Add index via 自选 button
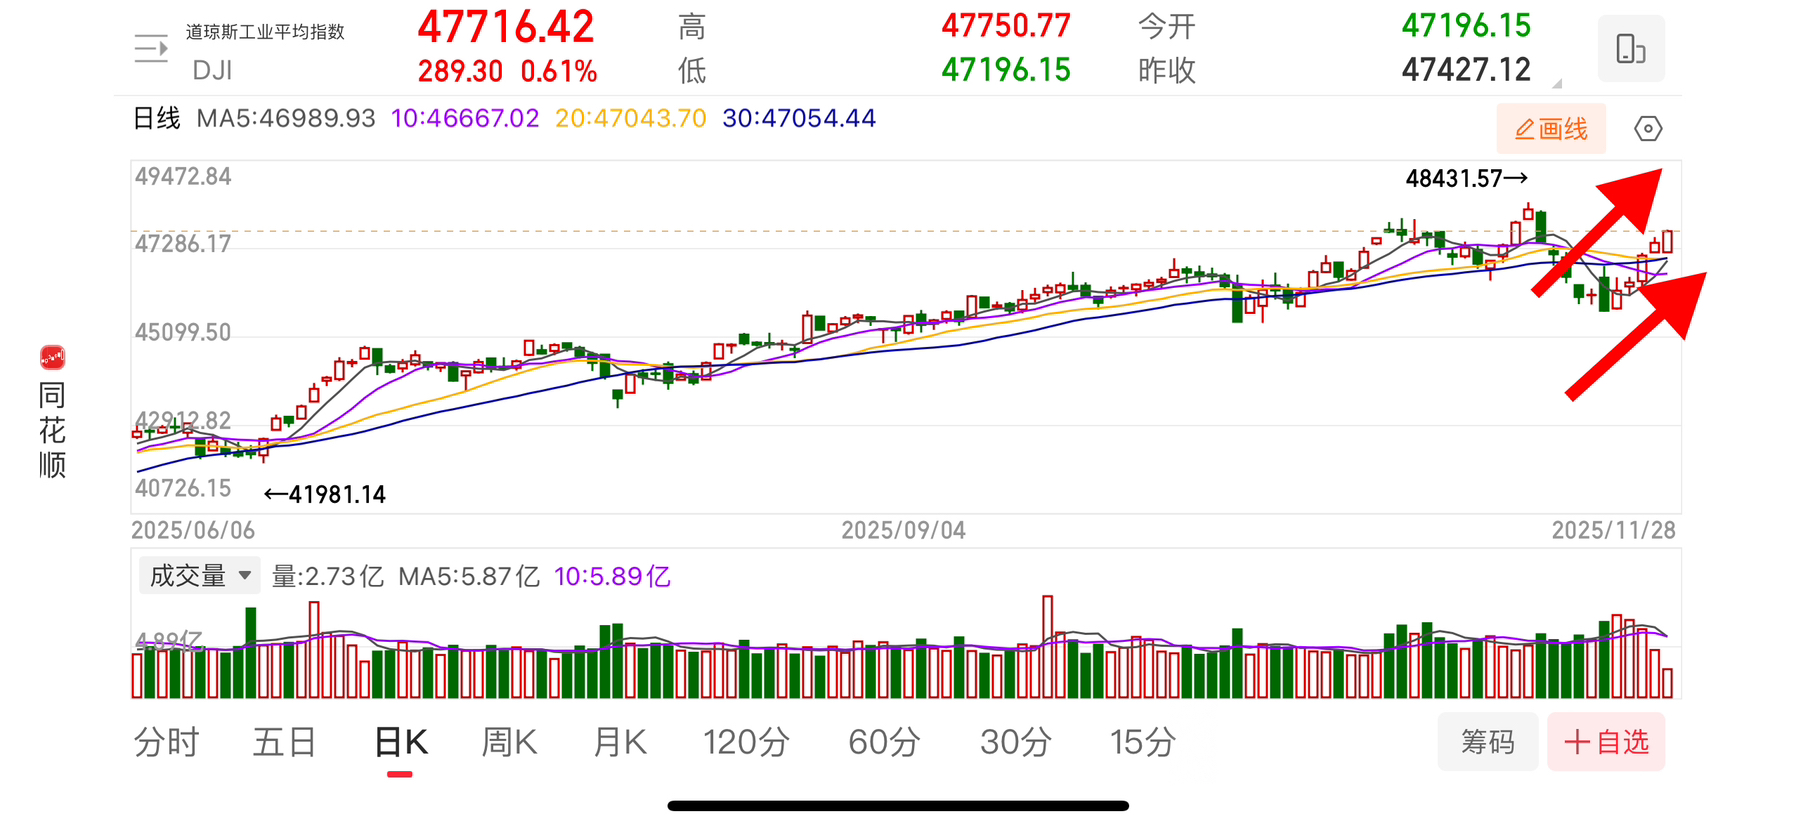Image resolution: width=1796 pixels, height=828 pixels. pyautogui.click(x=1606, y=742)
